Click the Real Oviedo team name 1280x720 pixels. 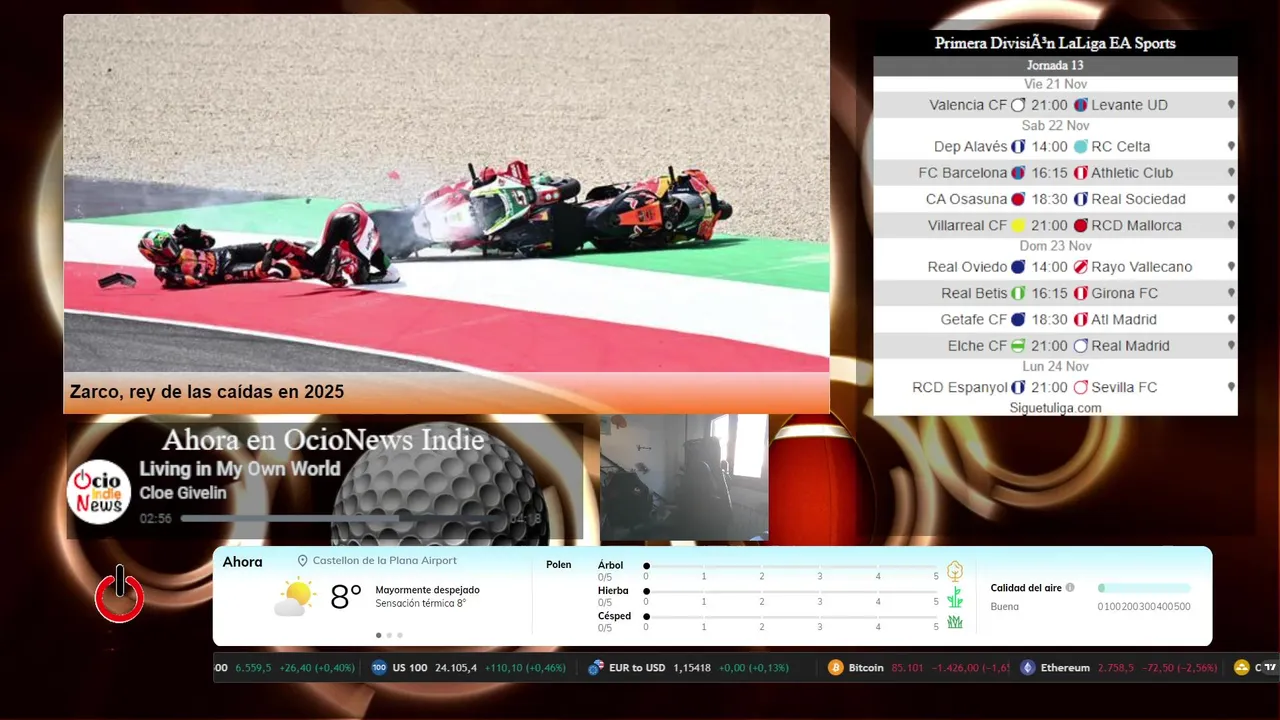(x=967, y=267)
